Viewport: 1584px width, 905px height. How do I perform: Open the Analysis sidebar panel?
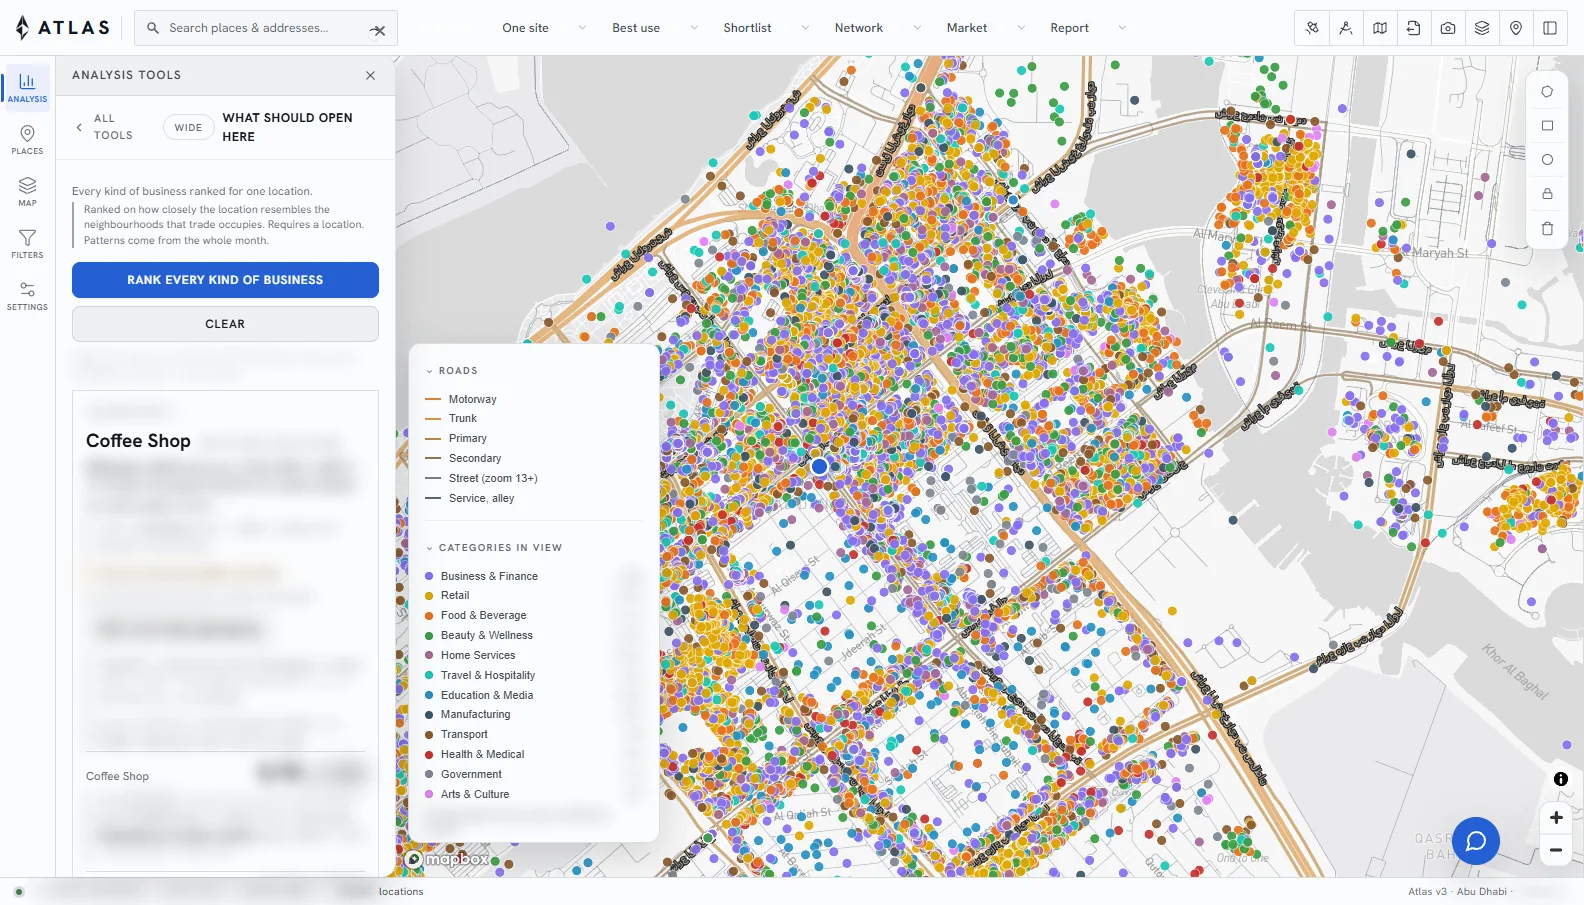click(27, 87)
